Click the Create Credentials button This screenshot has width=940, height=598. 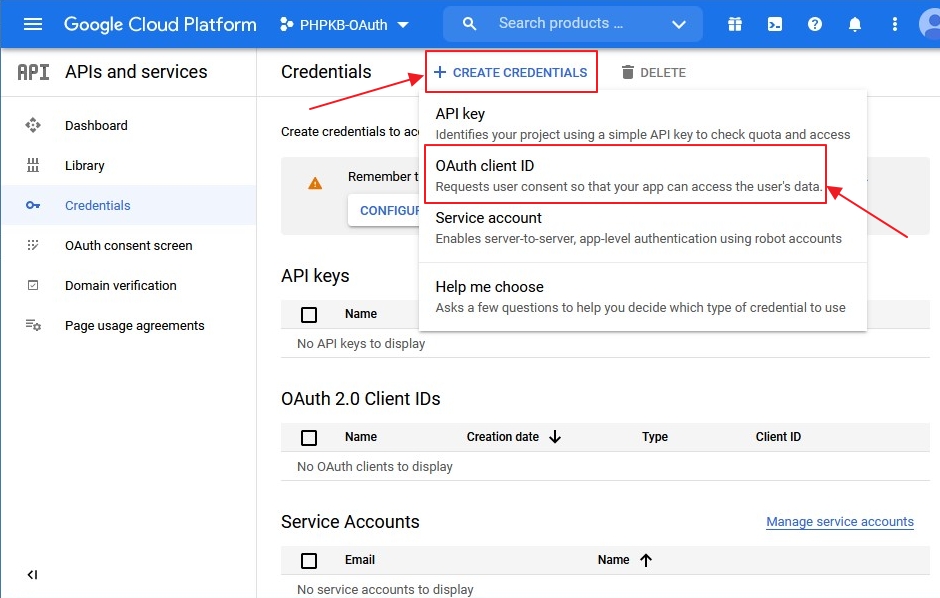click(x=511, y=72)
